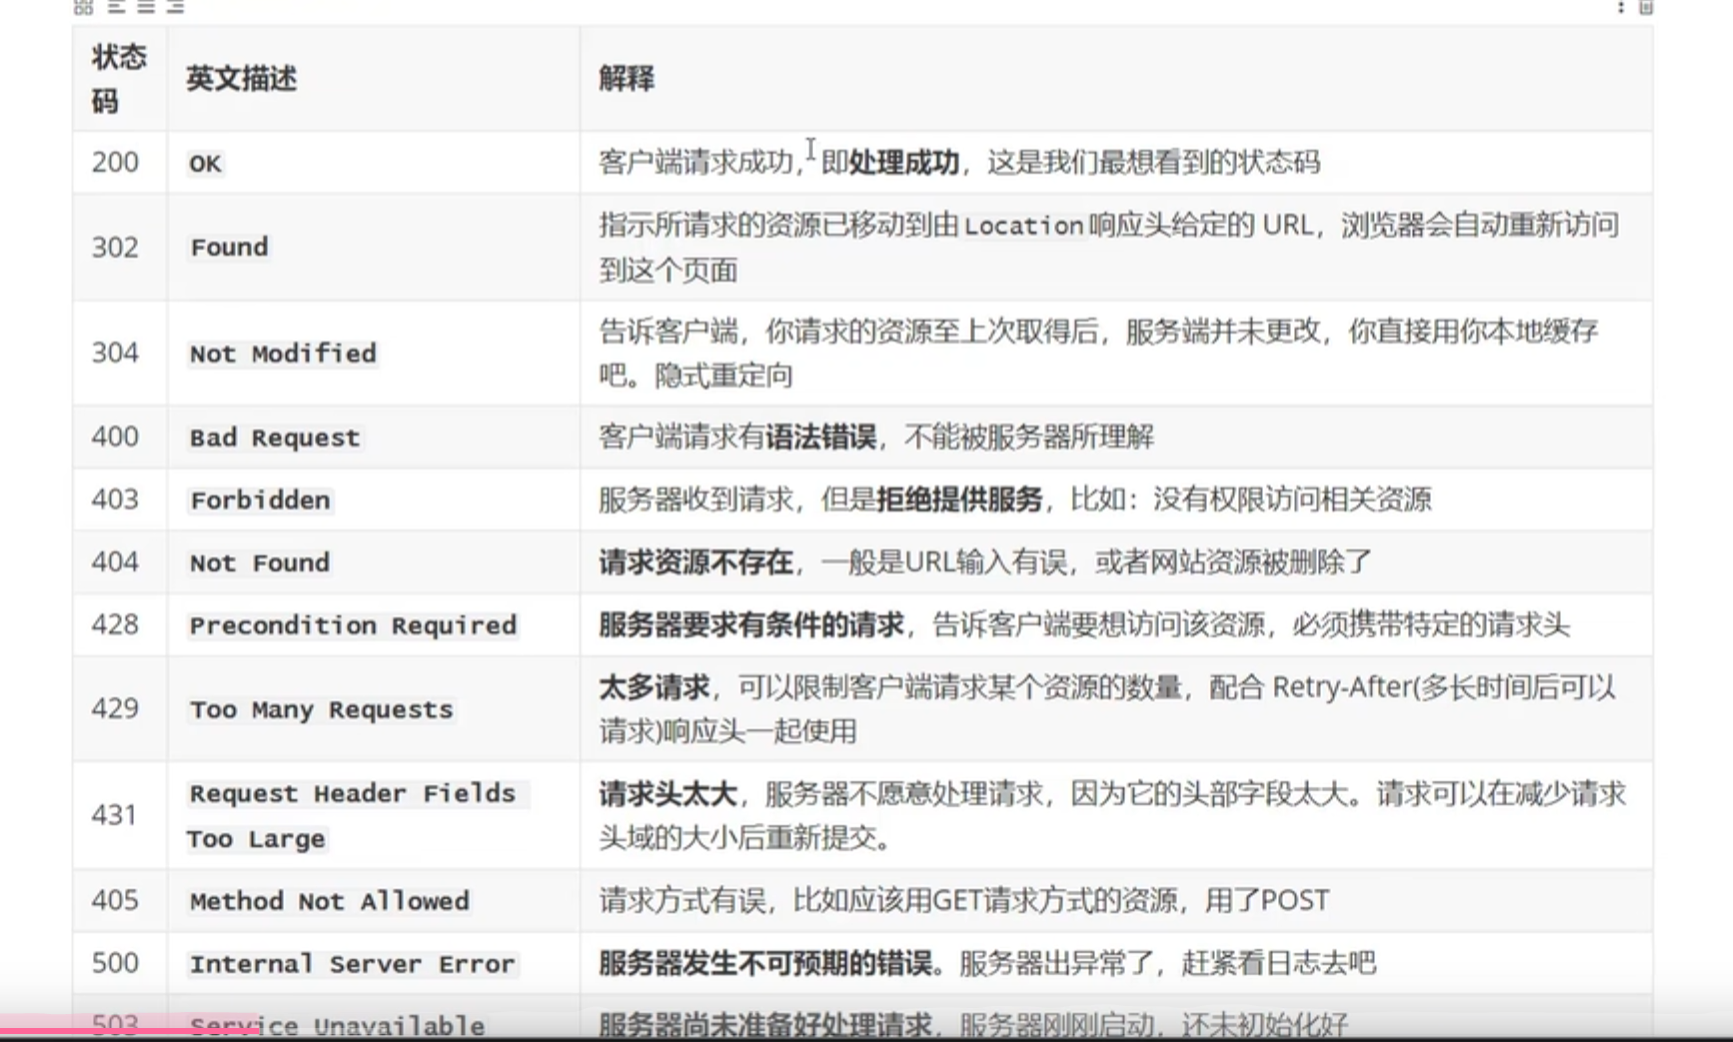1733x1042 pixels.
Task: Click the bold 服务器要求有条件的请求 text
Action: [752, 625]
